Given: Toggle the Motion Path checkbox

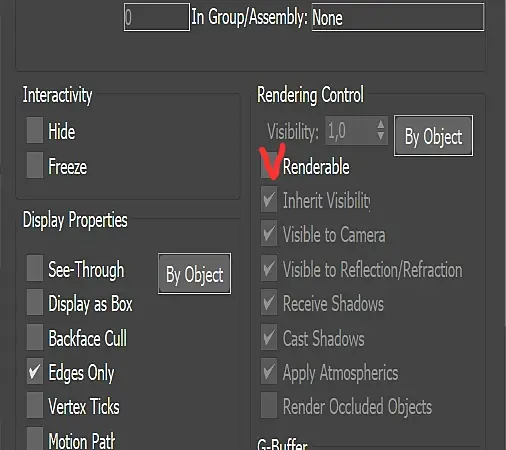Looking at the screenshot, I should click(x=35, y=439).
